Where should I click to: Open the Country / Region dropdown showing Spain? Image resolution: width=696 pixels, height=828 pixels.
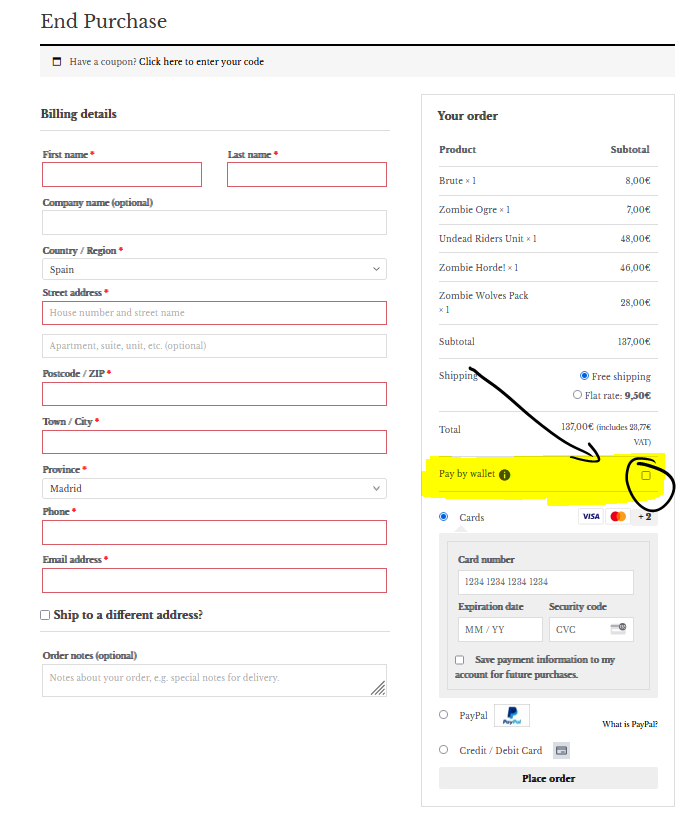(214, 269)
